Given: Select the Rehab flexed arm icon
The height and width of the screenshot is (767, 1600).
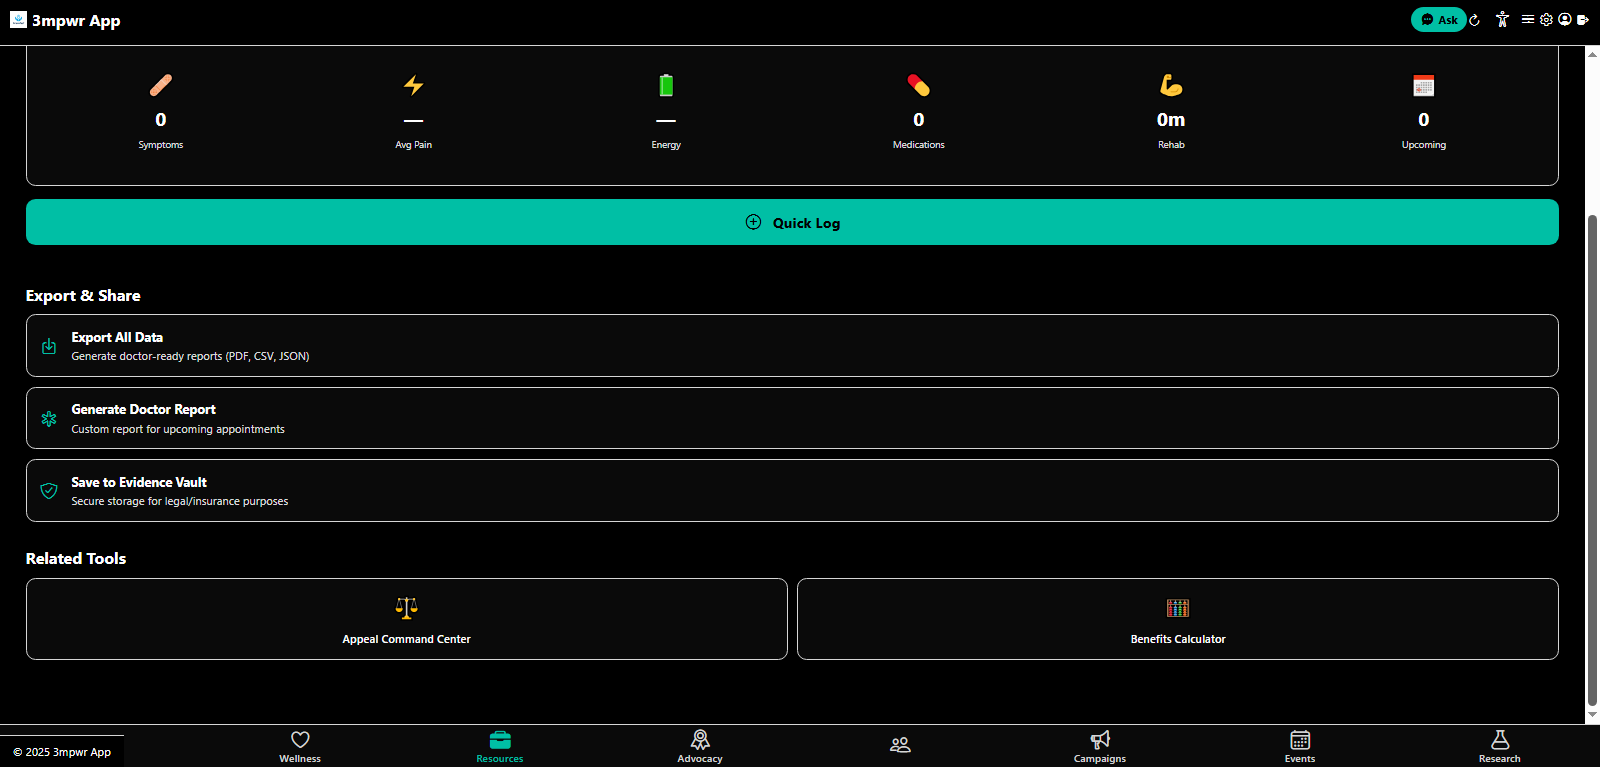Looking at the screenshot, I should tap(1171, 85).
